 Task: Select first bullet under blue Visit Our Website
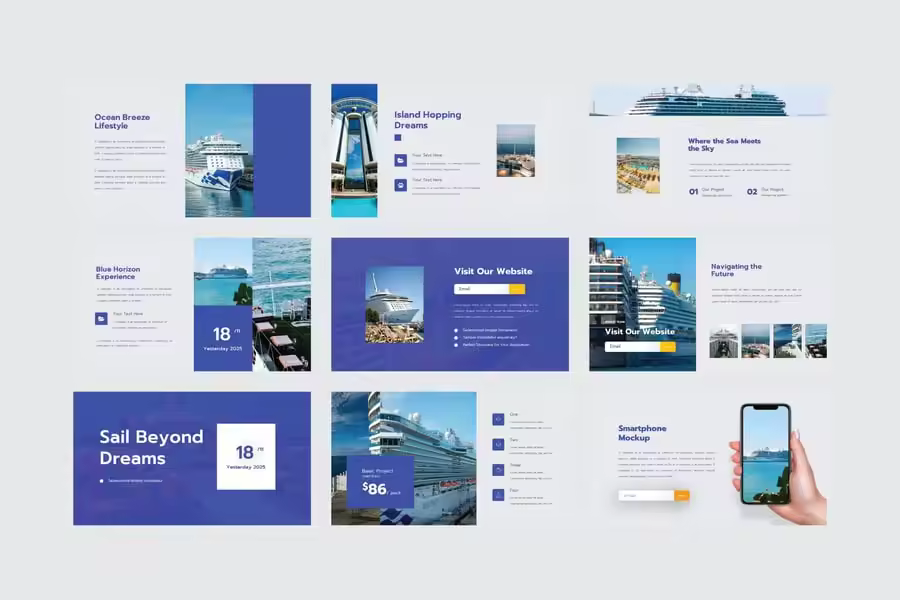coord(456,329)
